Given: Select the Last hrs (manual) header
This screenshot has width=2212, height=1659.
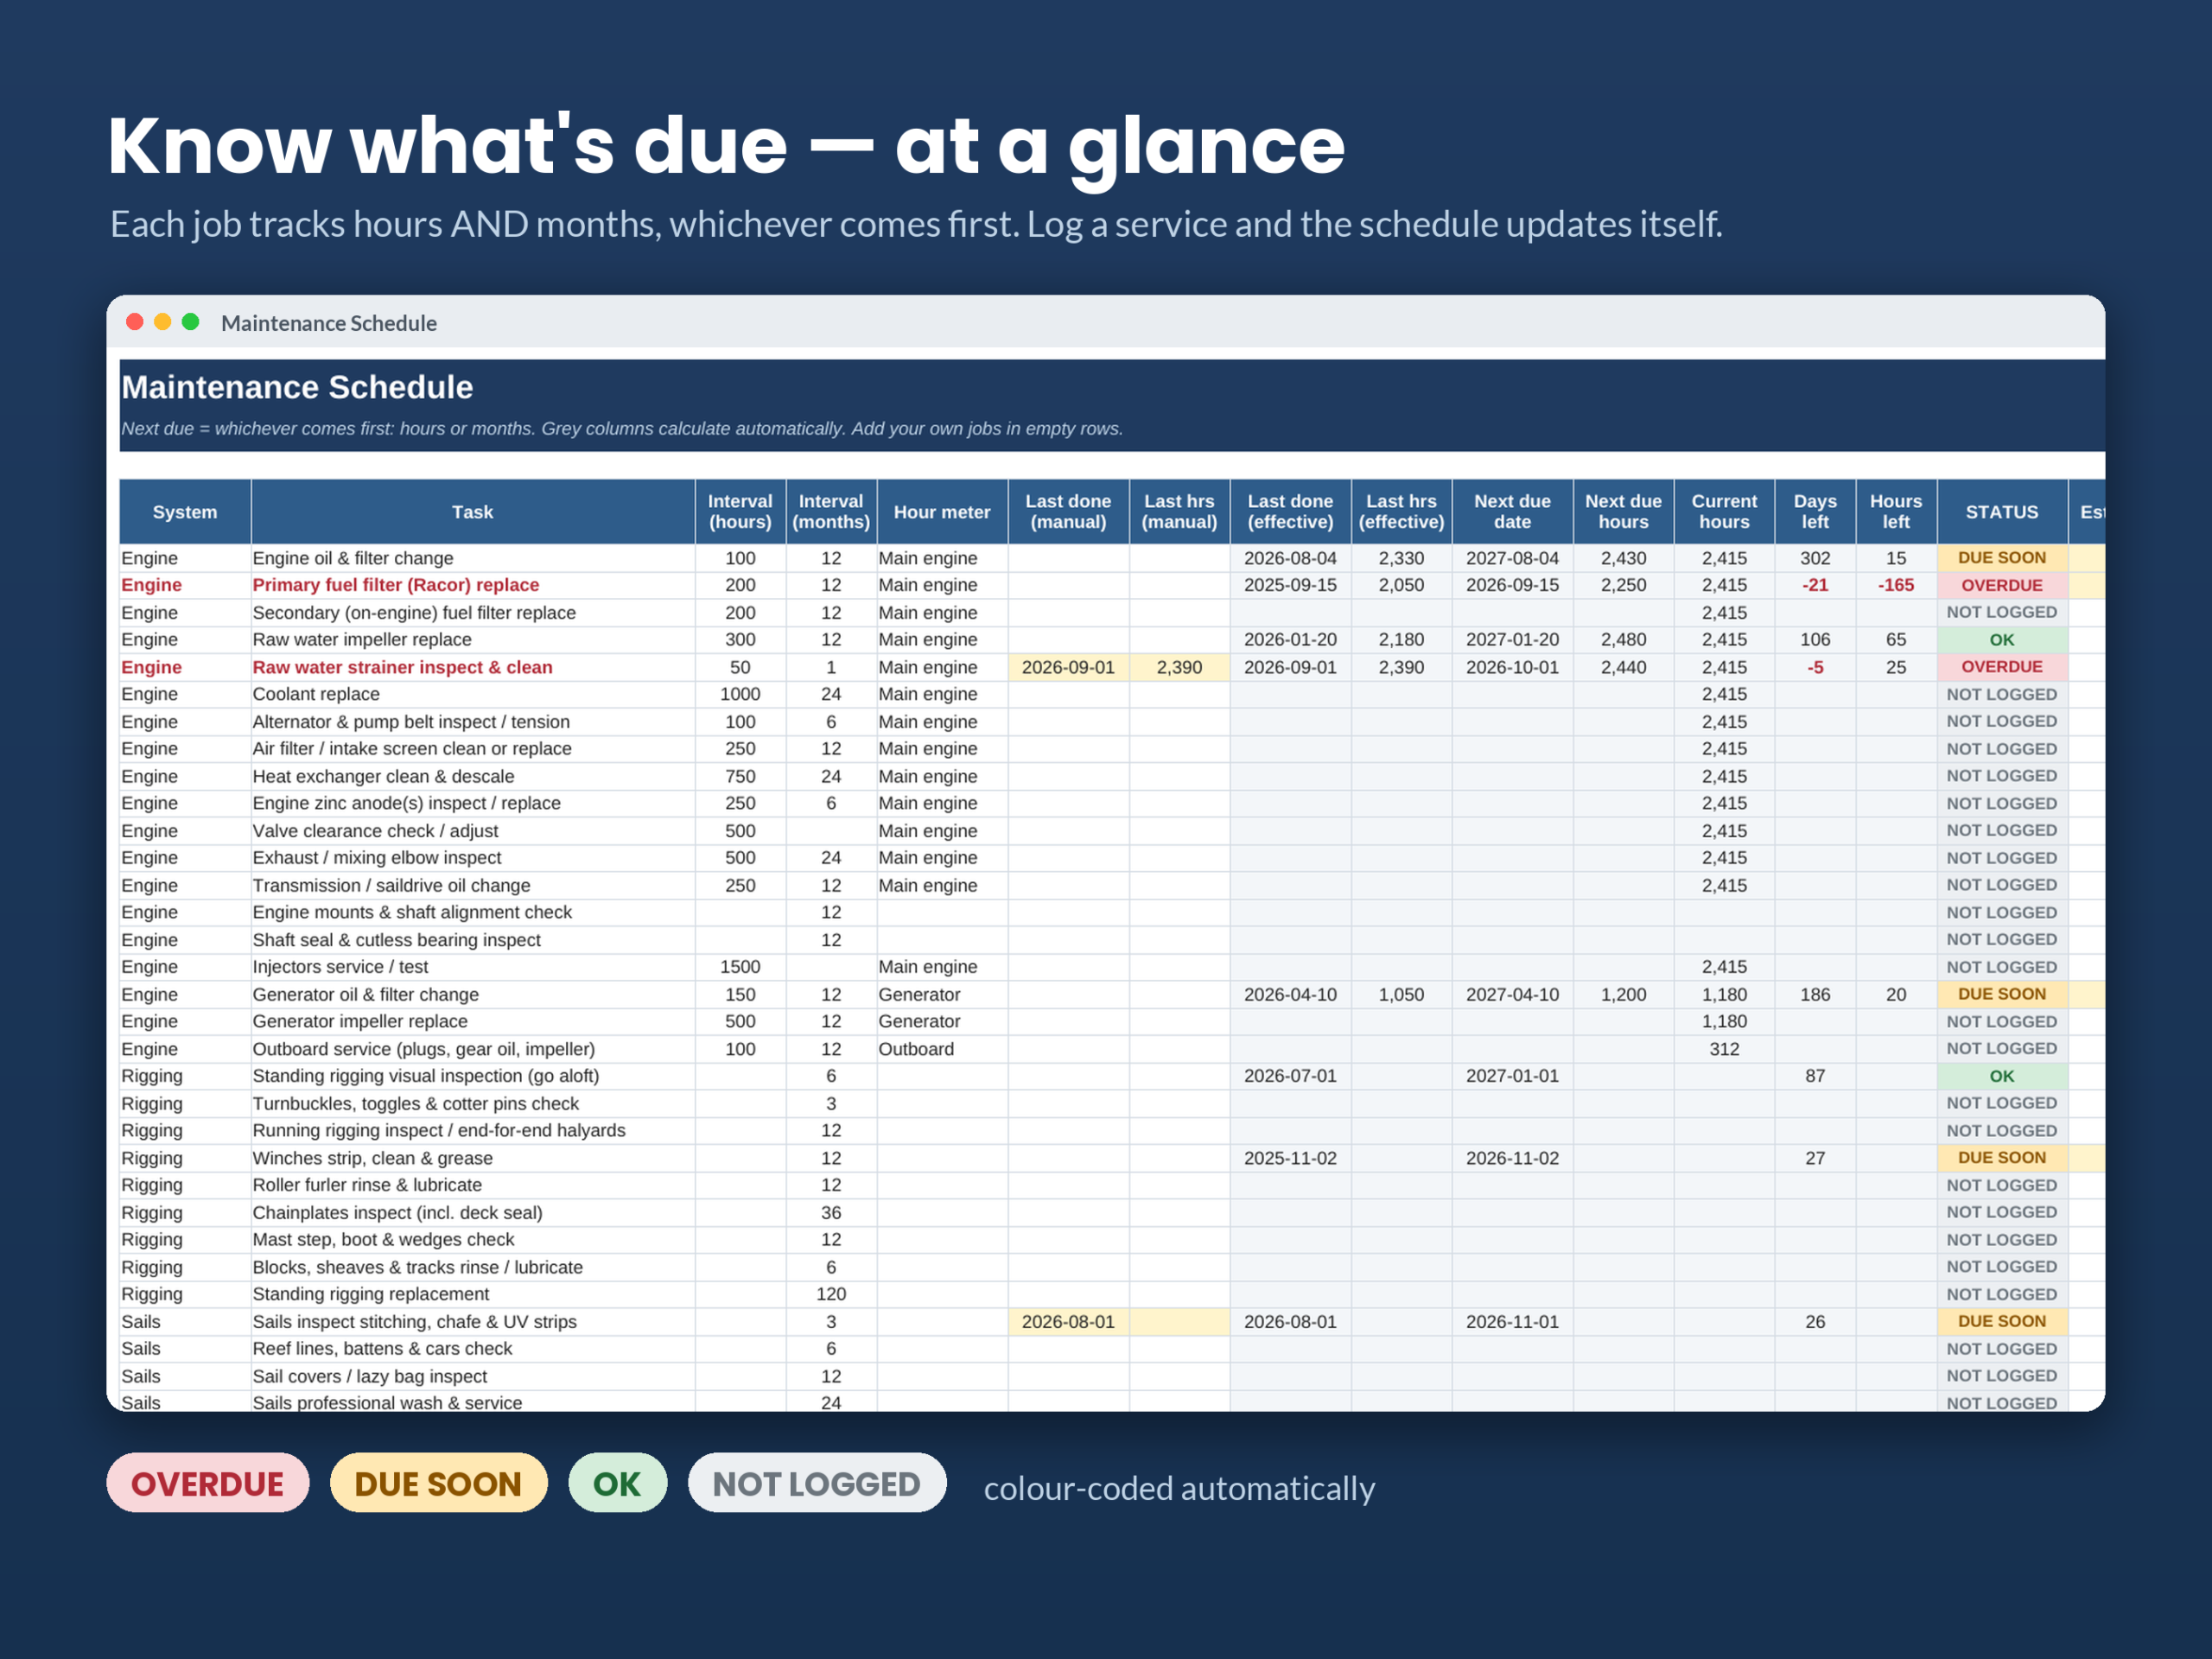Looking at the screenshot, I should point(1180,512).
